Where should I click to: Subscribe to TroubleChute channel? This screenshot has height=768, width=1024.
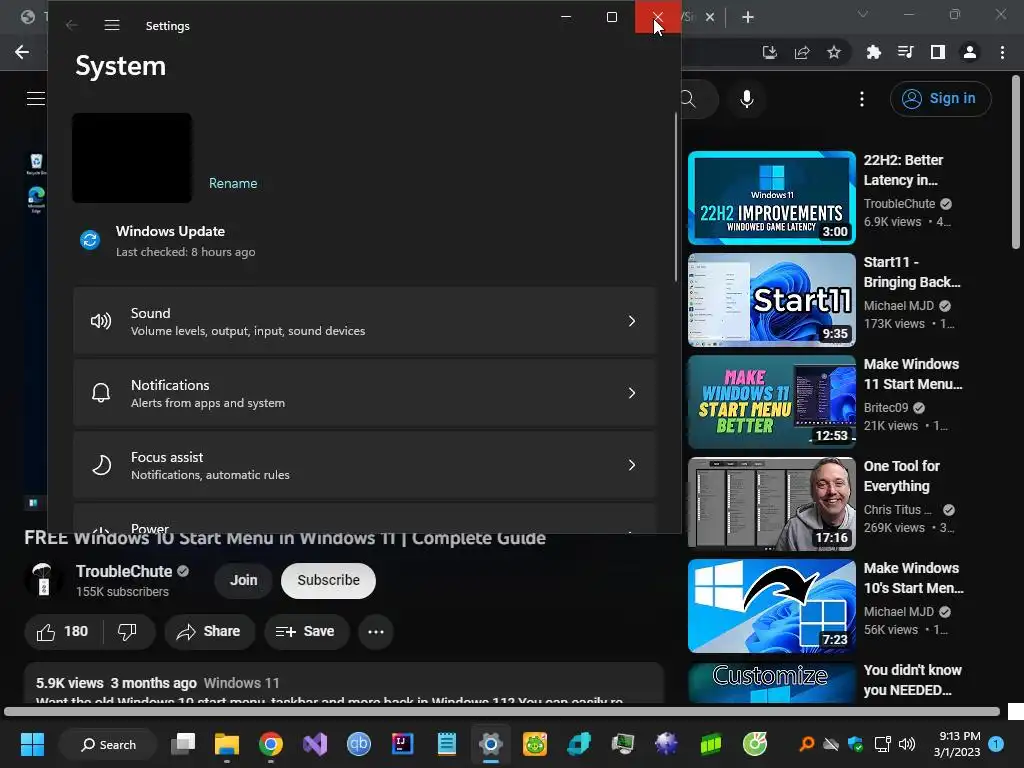(328, 581)
